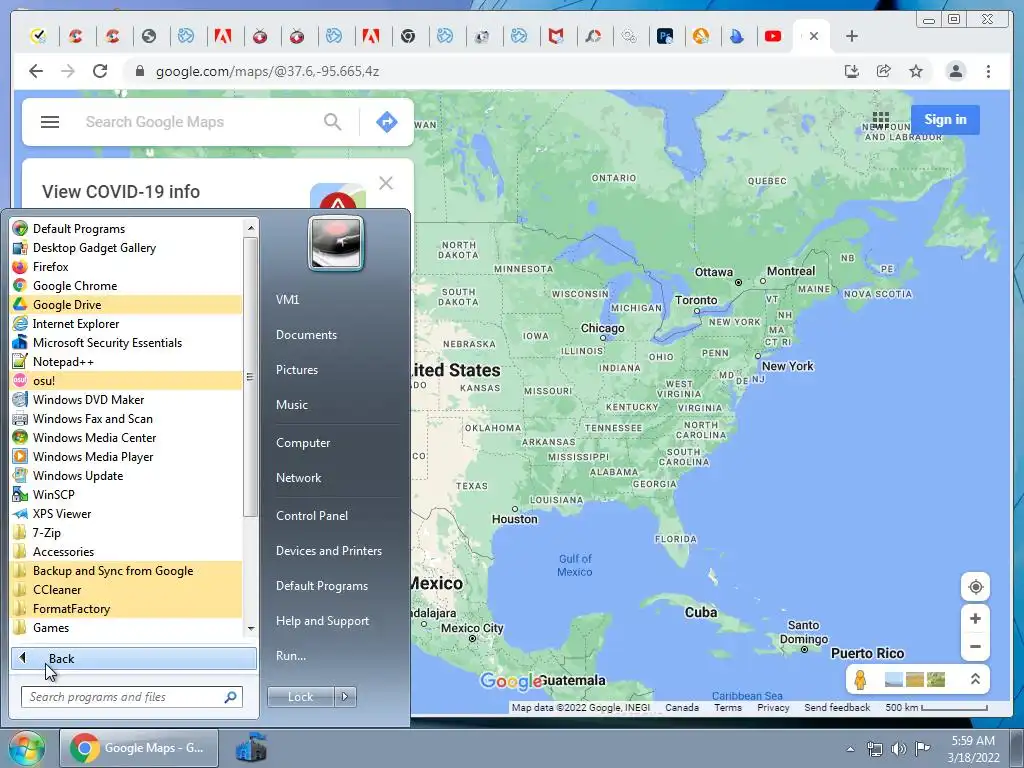Screen dimensions: 1024x768
Task: Open a new Chrome tab
Action: pos(852,36)
